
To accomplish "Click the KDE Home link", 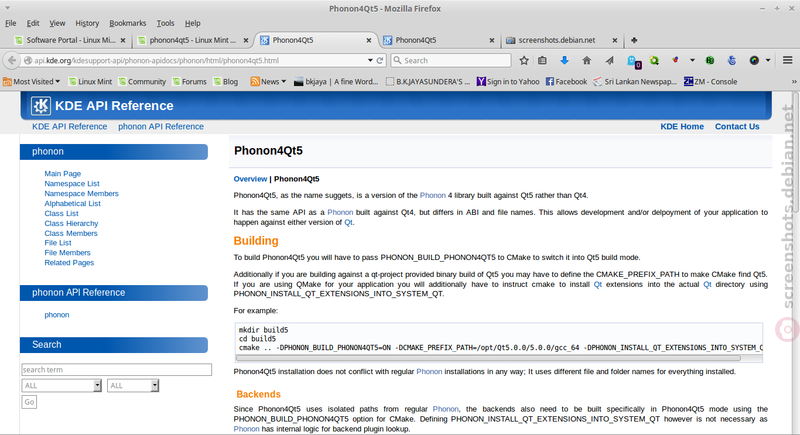I will coord(682,126).
